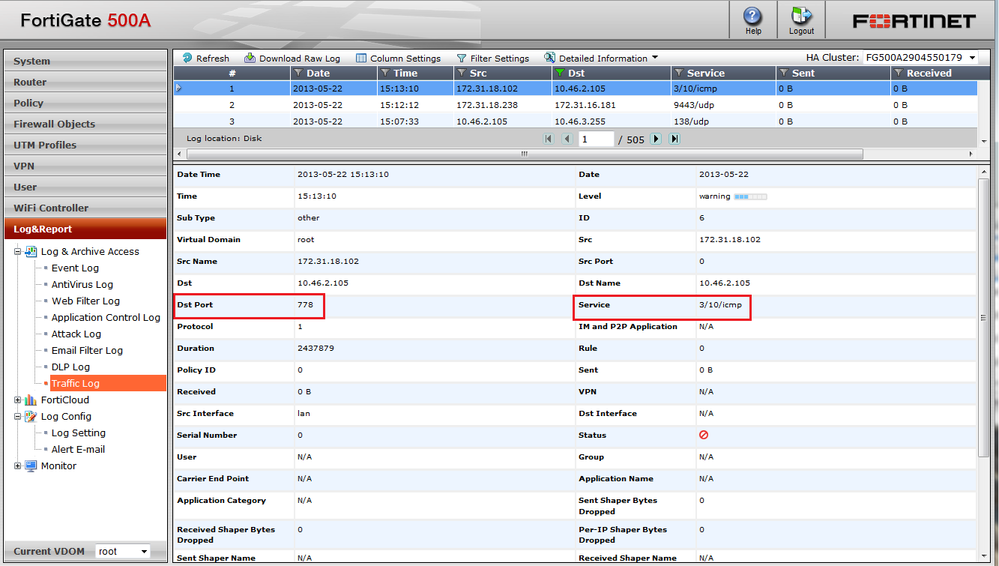Click the Logout icon
The image size is (999, 566).
point(801,18)
